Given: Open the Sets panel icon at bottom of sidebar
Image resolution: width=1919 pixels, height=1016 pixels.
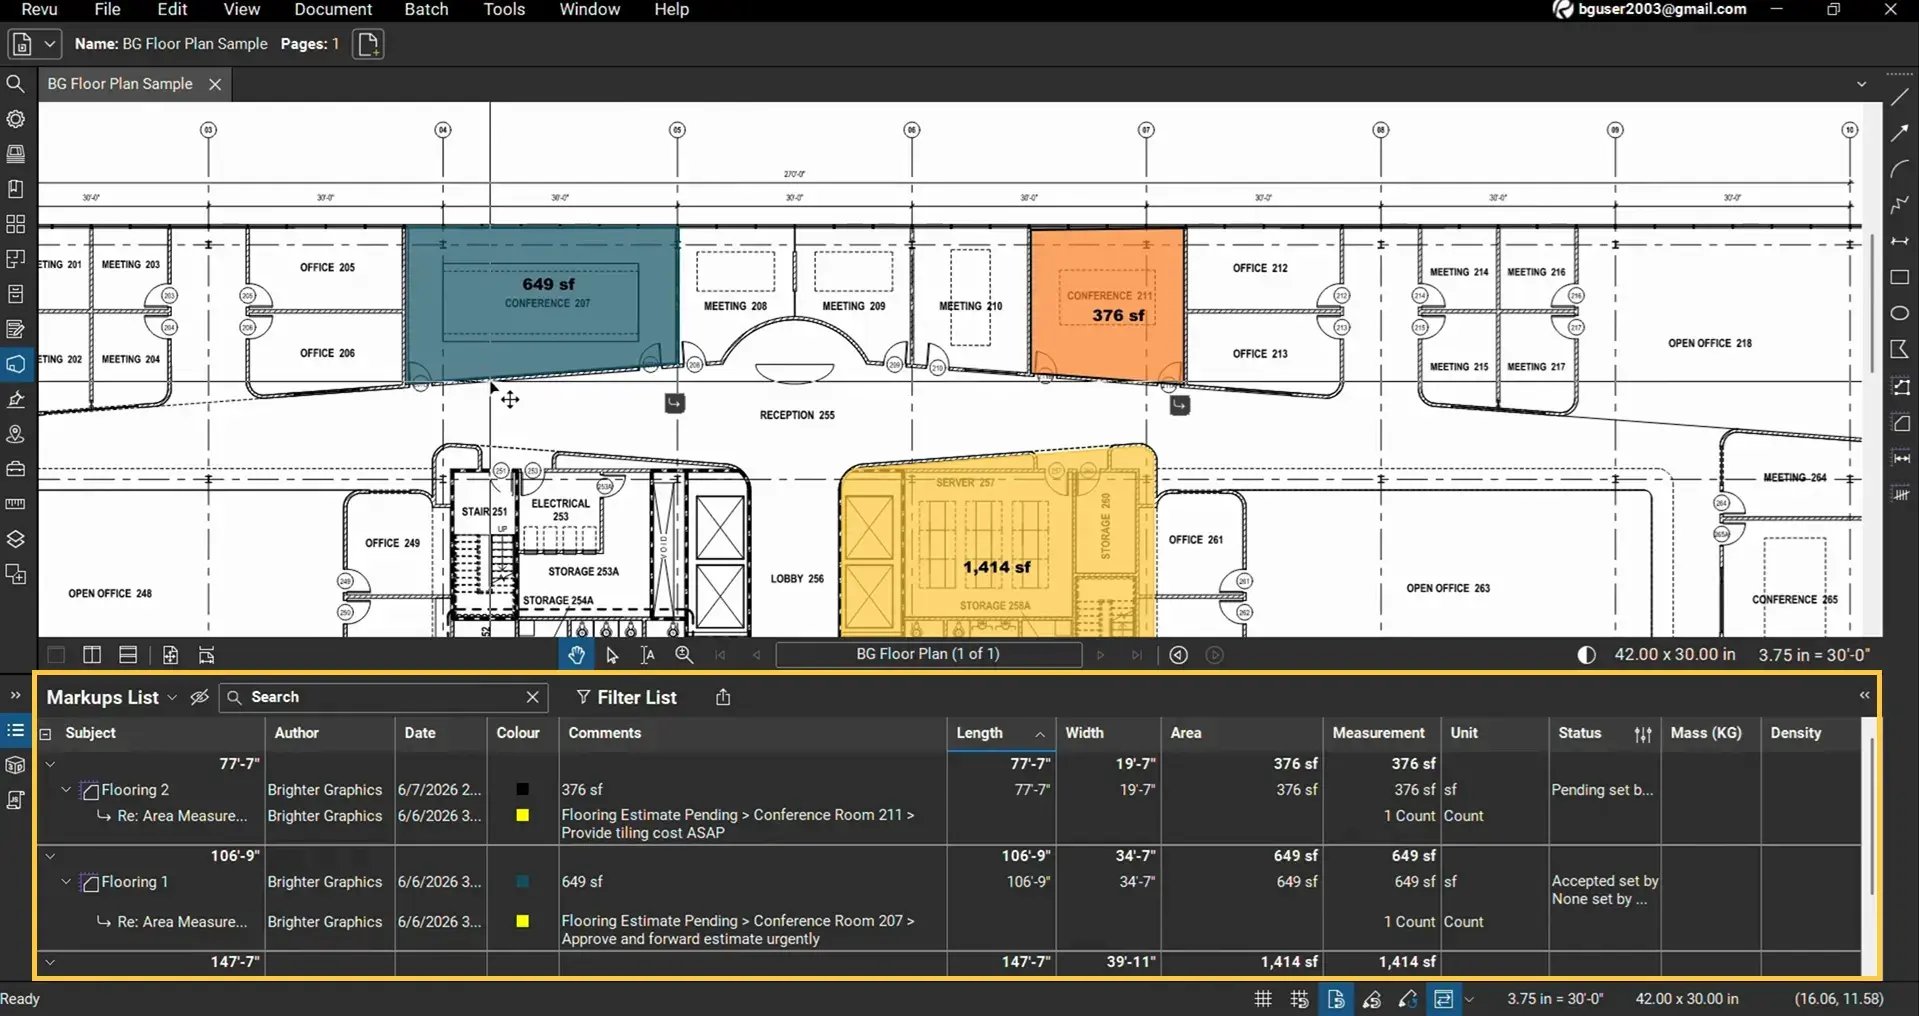Looking at the screenshot, I should (x=15, y=575).
